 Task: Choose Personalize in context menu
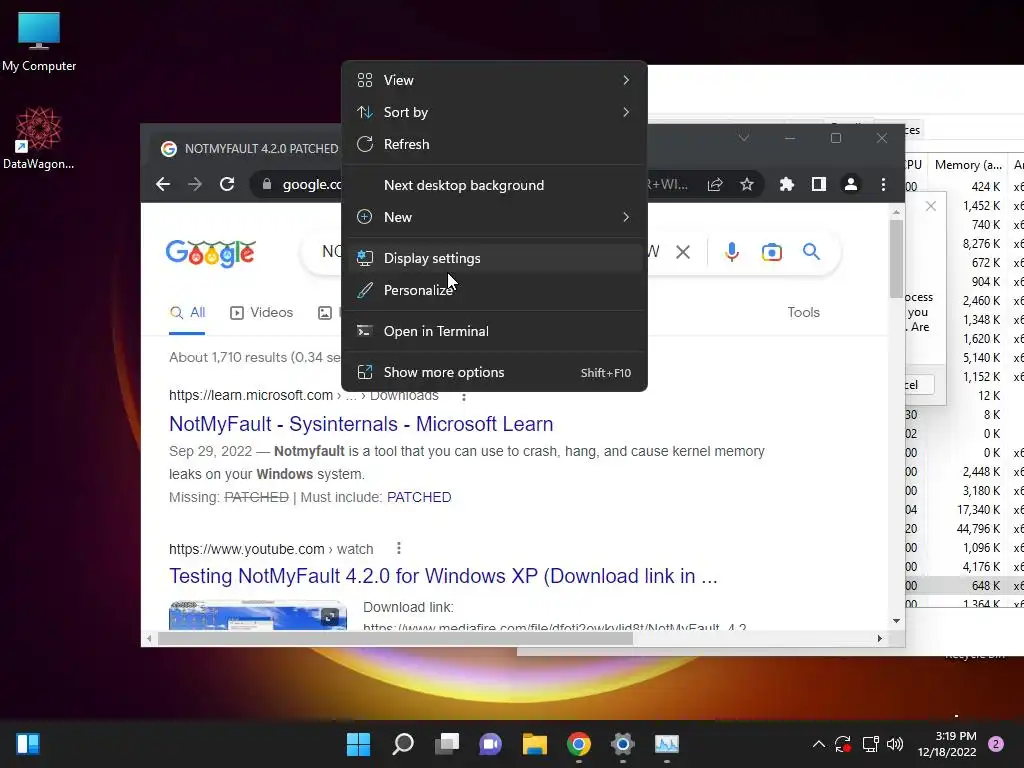point(494,290)
